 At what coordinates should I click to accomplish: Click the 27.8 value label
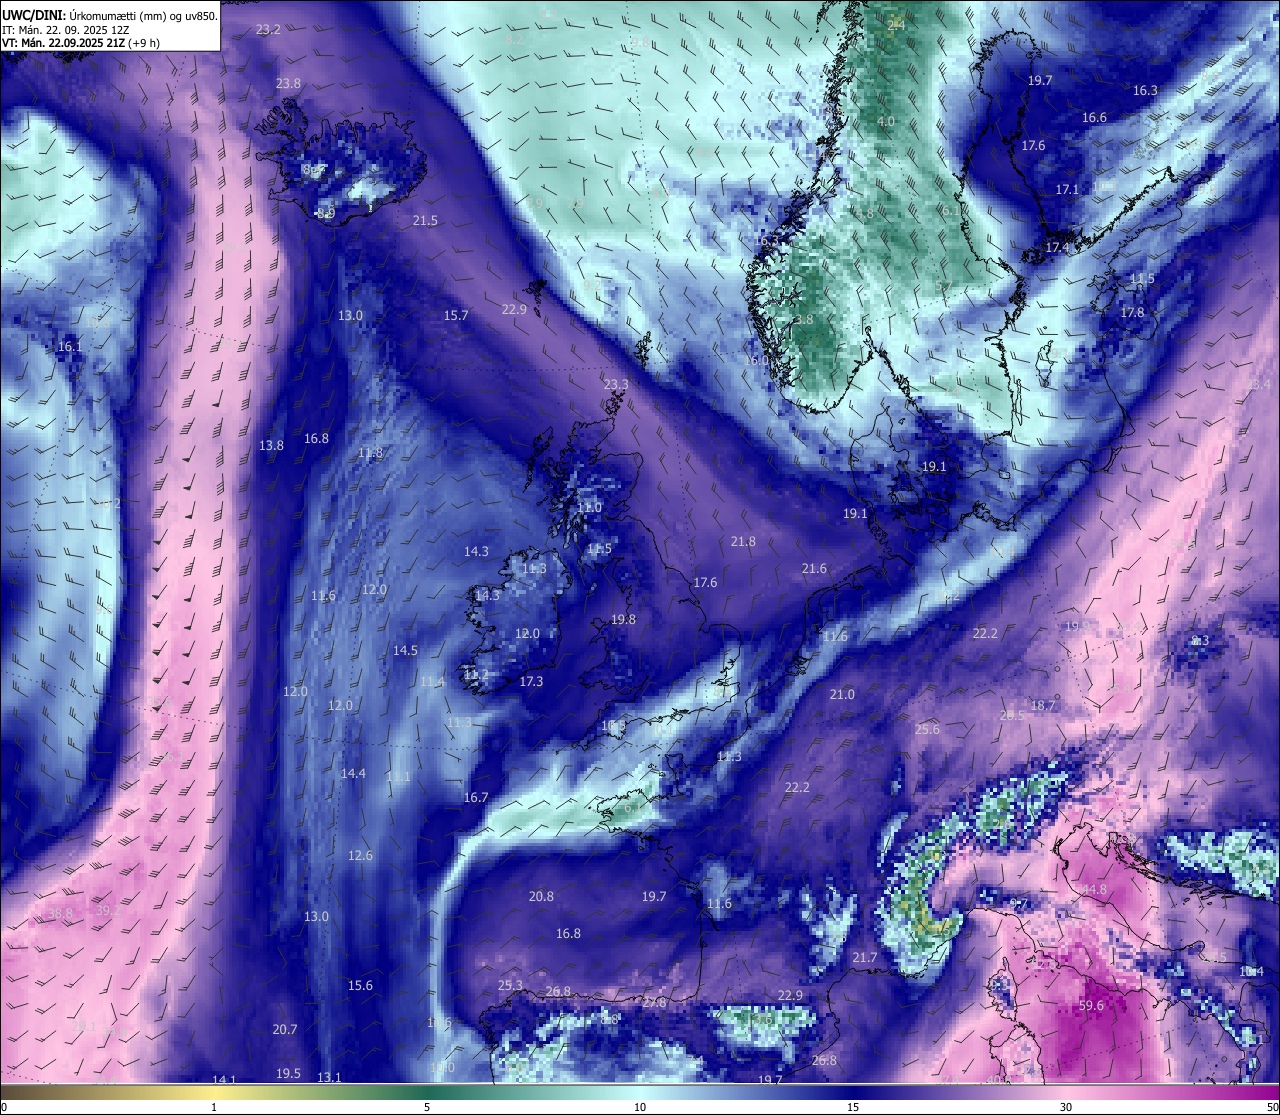tap(654, 1003)
